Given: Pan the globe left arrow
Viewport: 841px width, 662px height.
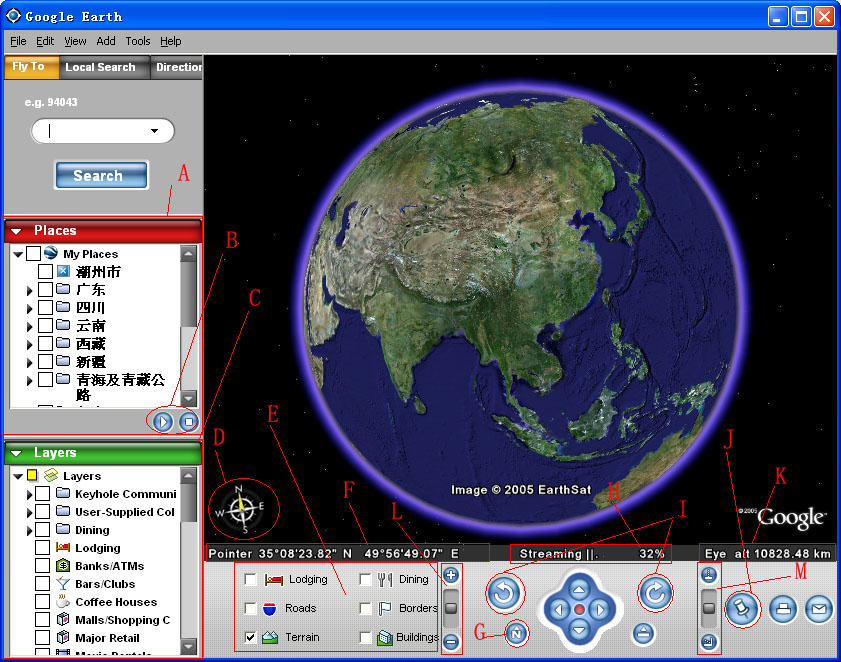Looking at the screenshot, I should pyautogui.click(x=559, y=610).
